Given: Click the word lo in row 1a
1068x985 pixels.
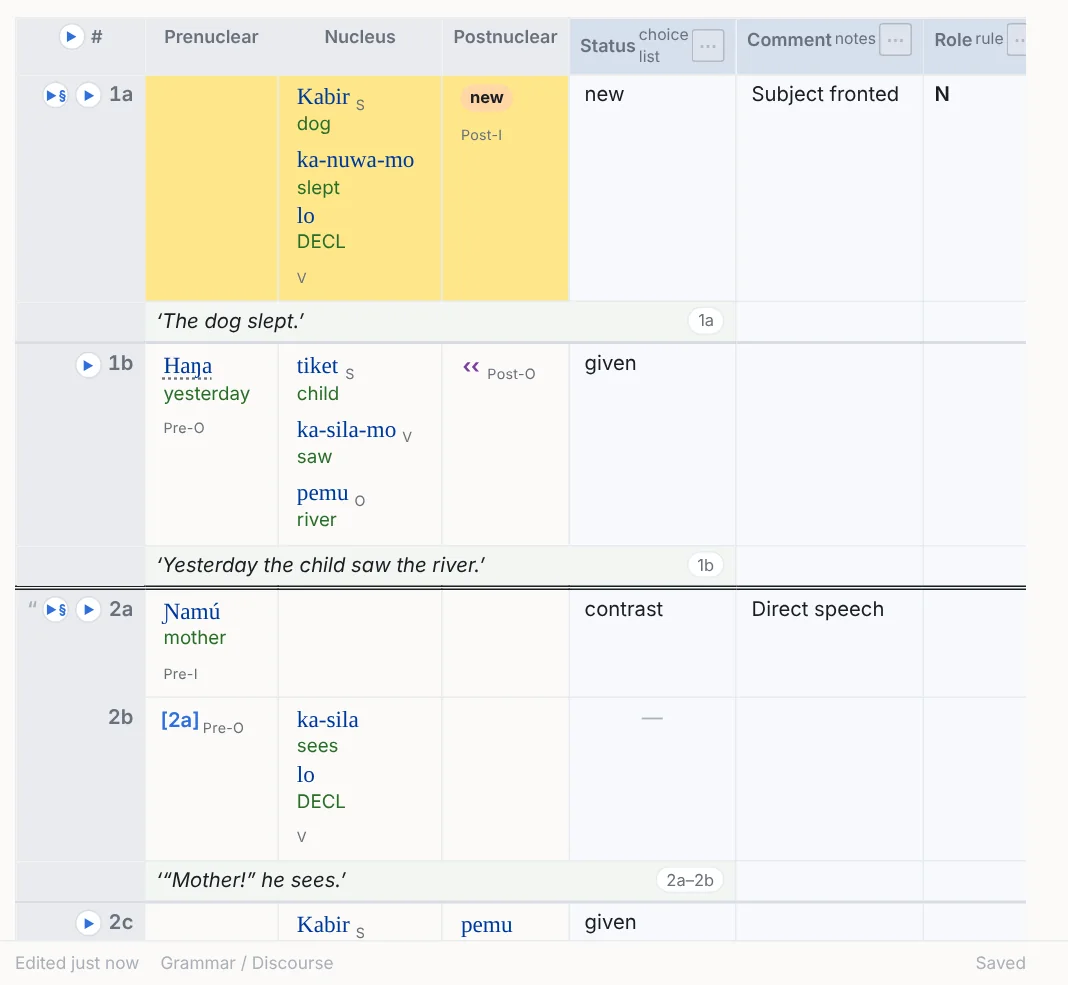Looking at the screenshot, I should 306,216.
